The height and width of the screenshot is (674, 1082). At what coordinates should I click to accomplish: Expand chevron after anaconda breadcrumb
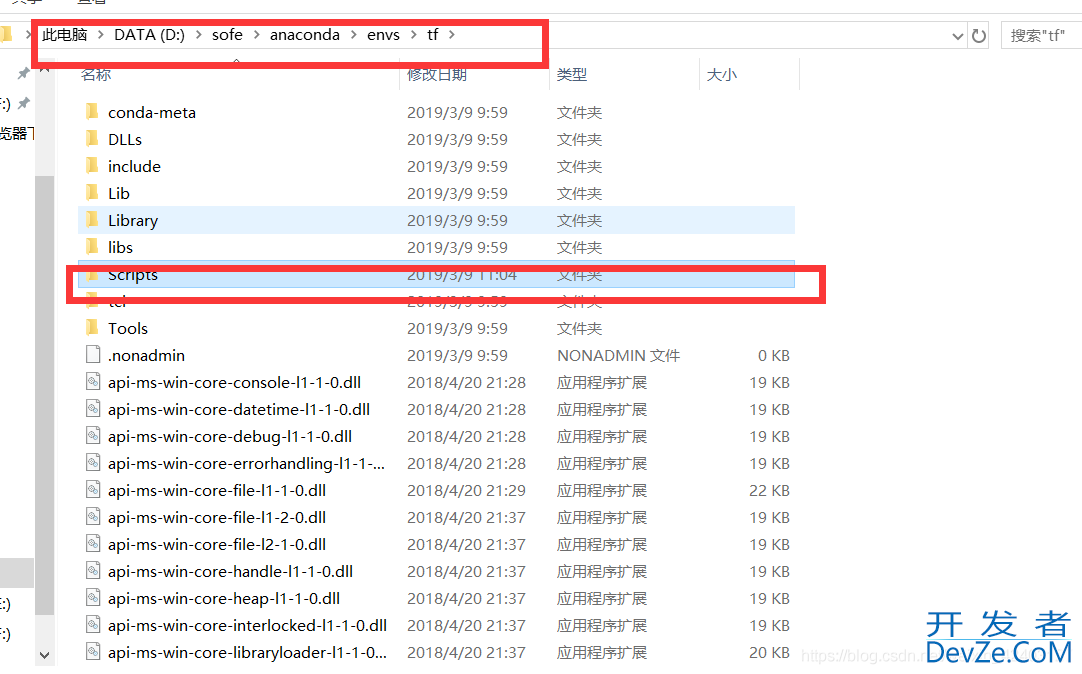click(353, 34)
